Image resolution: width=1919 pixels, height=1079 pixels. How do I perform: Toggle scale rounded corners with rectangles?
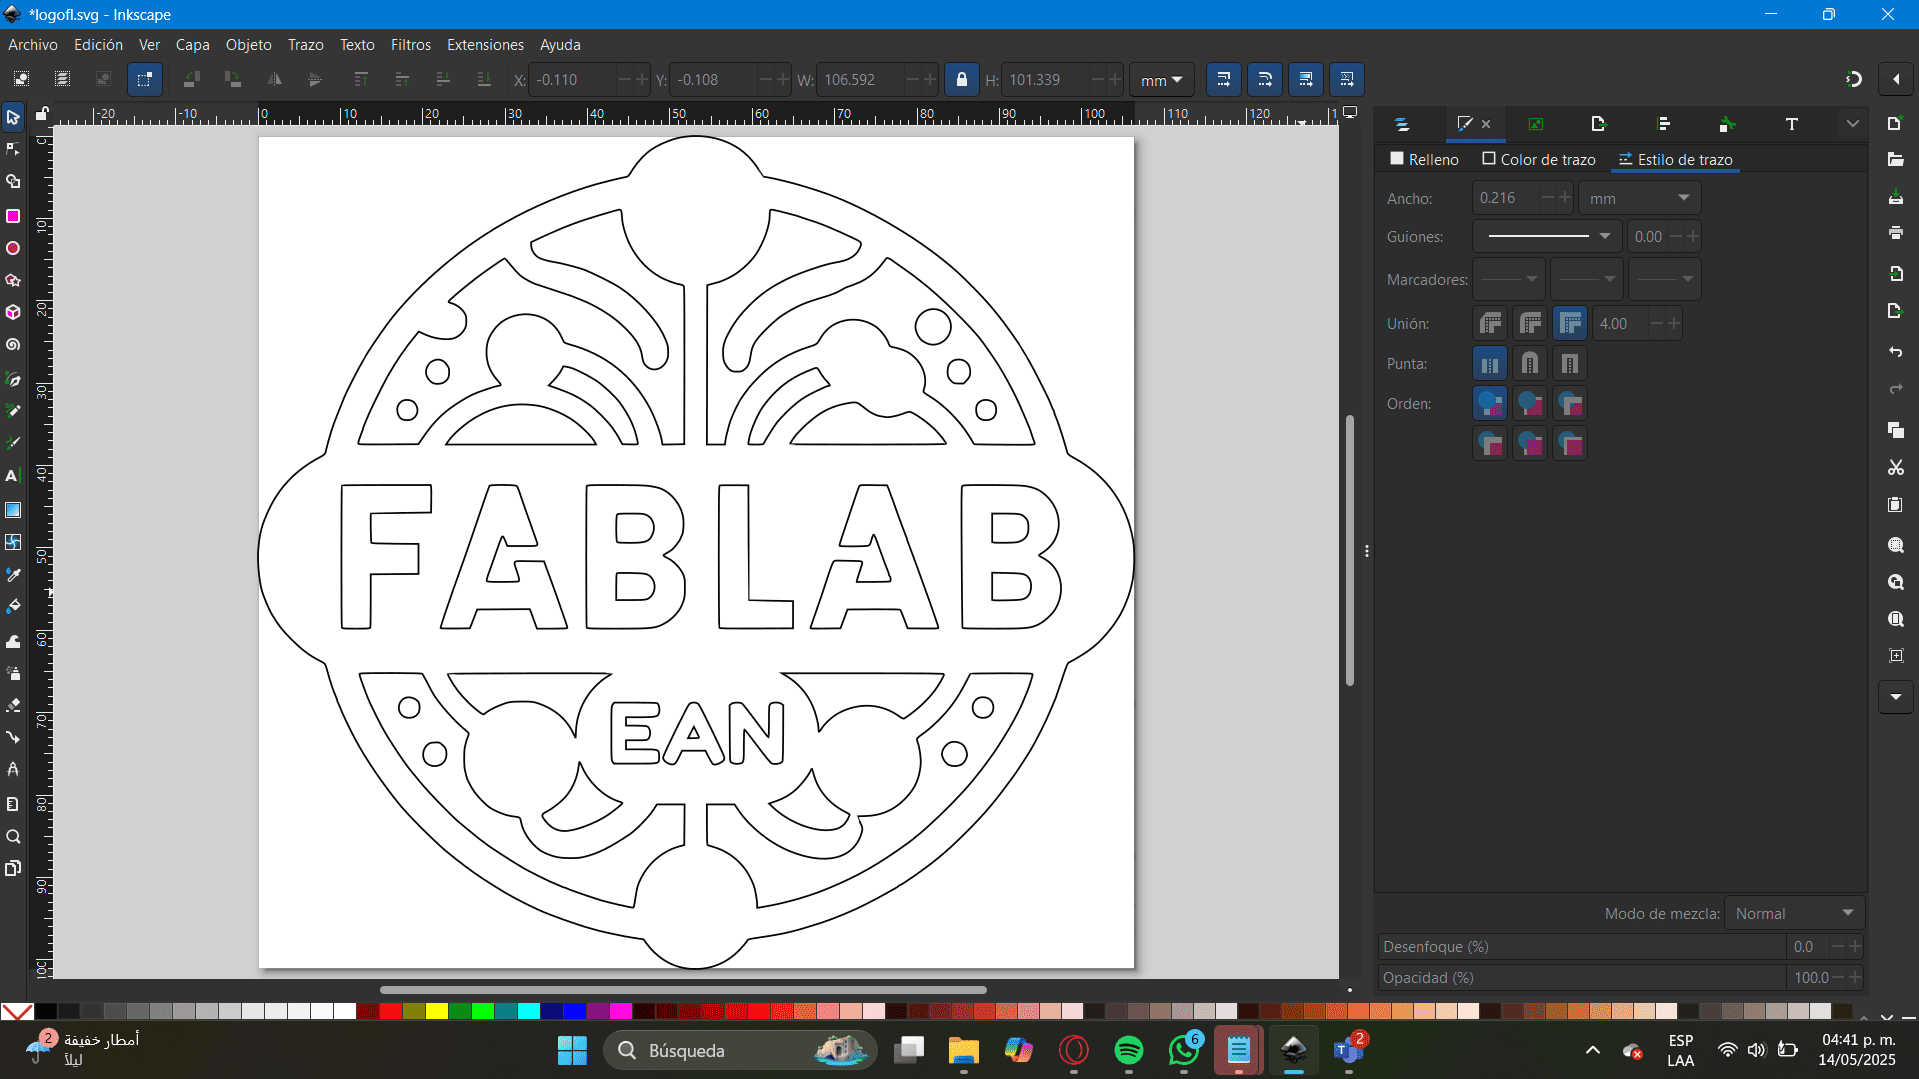click(x=1265, y=80)
